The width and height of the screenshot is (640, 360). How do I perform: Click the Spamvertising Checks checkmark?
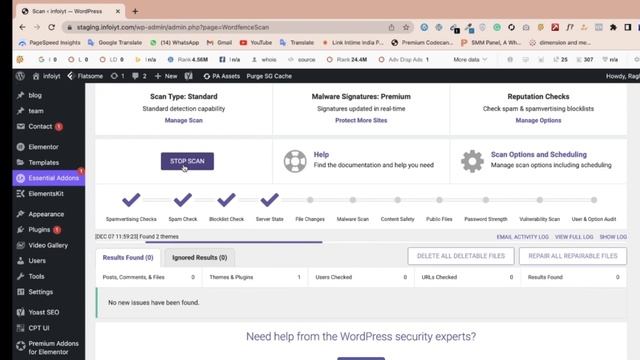(x=131, y=200)
